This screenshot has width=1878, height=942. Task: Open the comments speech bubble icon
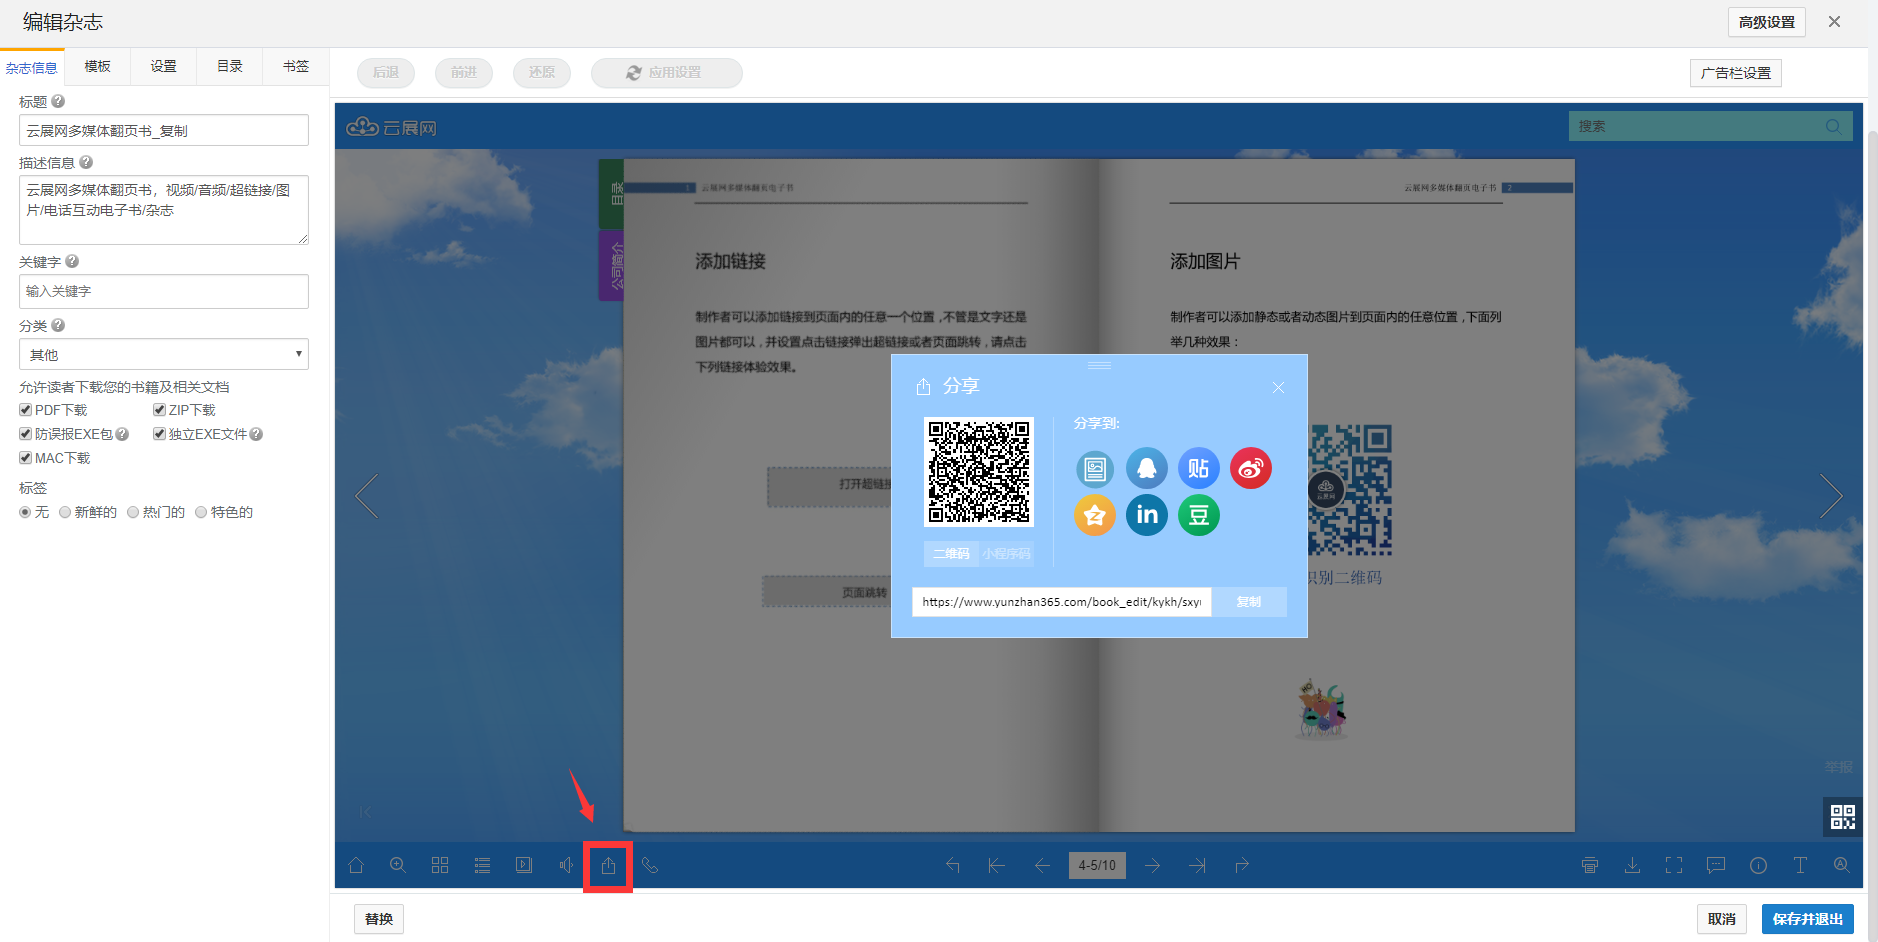click(1716, 866)
